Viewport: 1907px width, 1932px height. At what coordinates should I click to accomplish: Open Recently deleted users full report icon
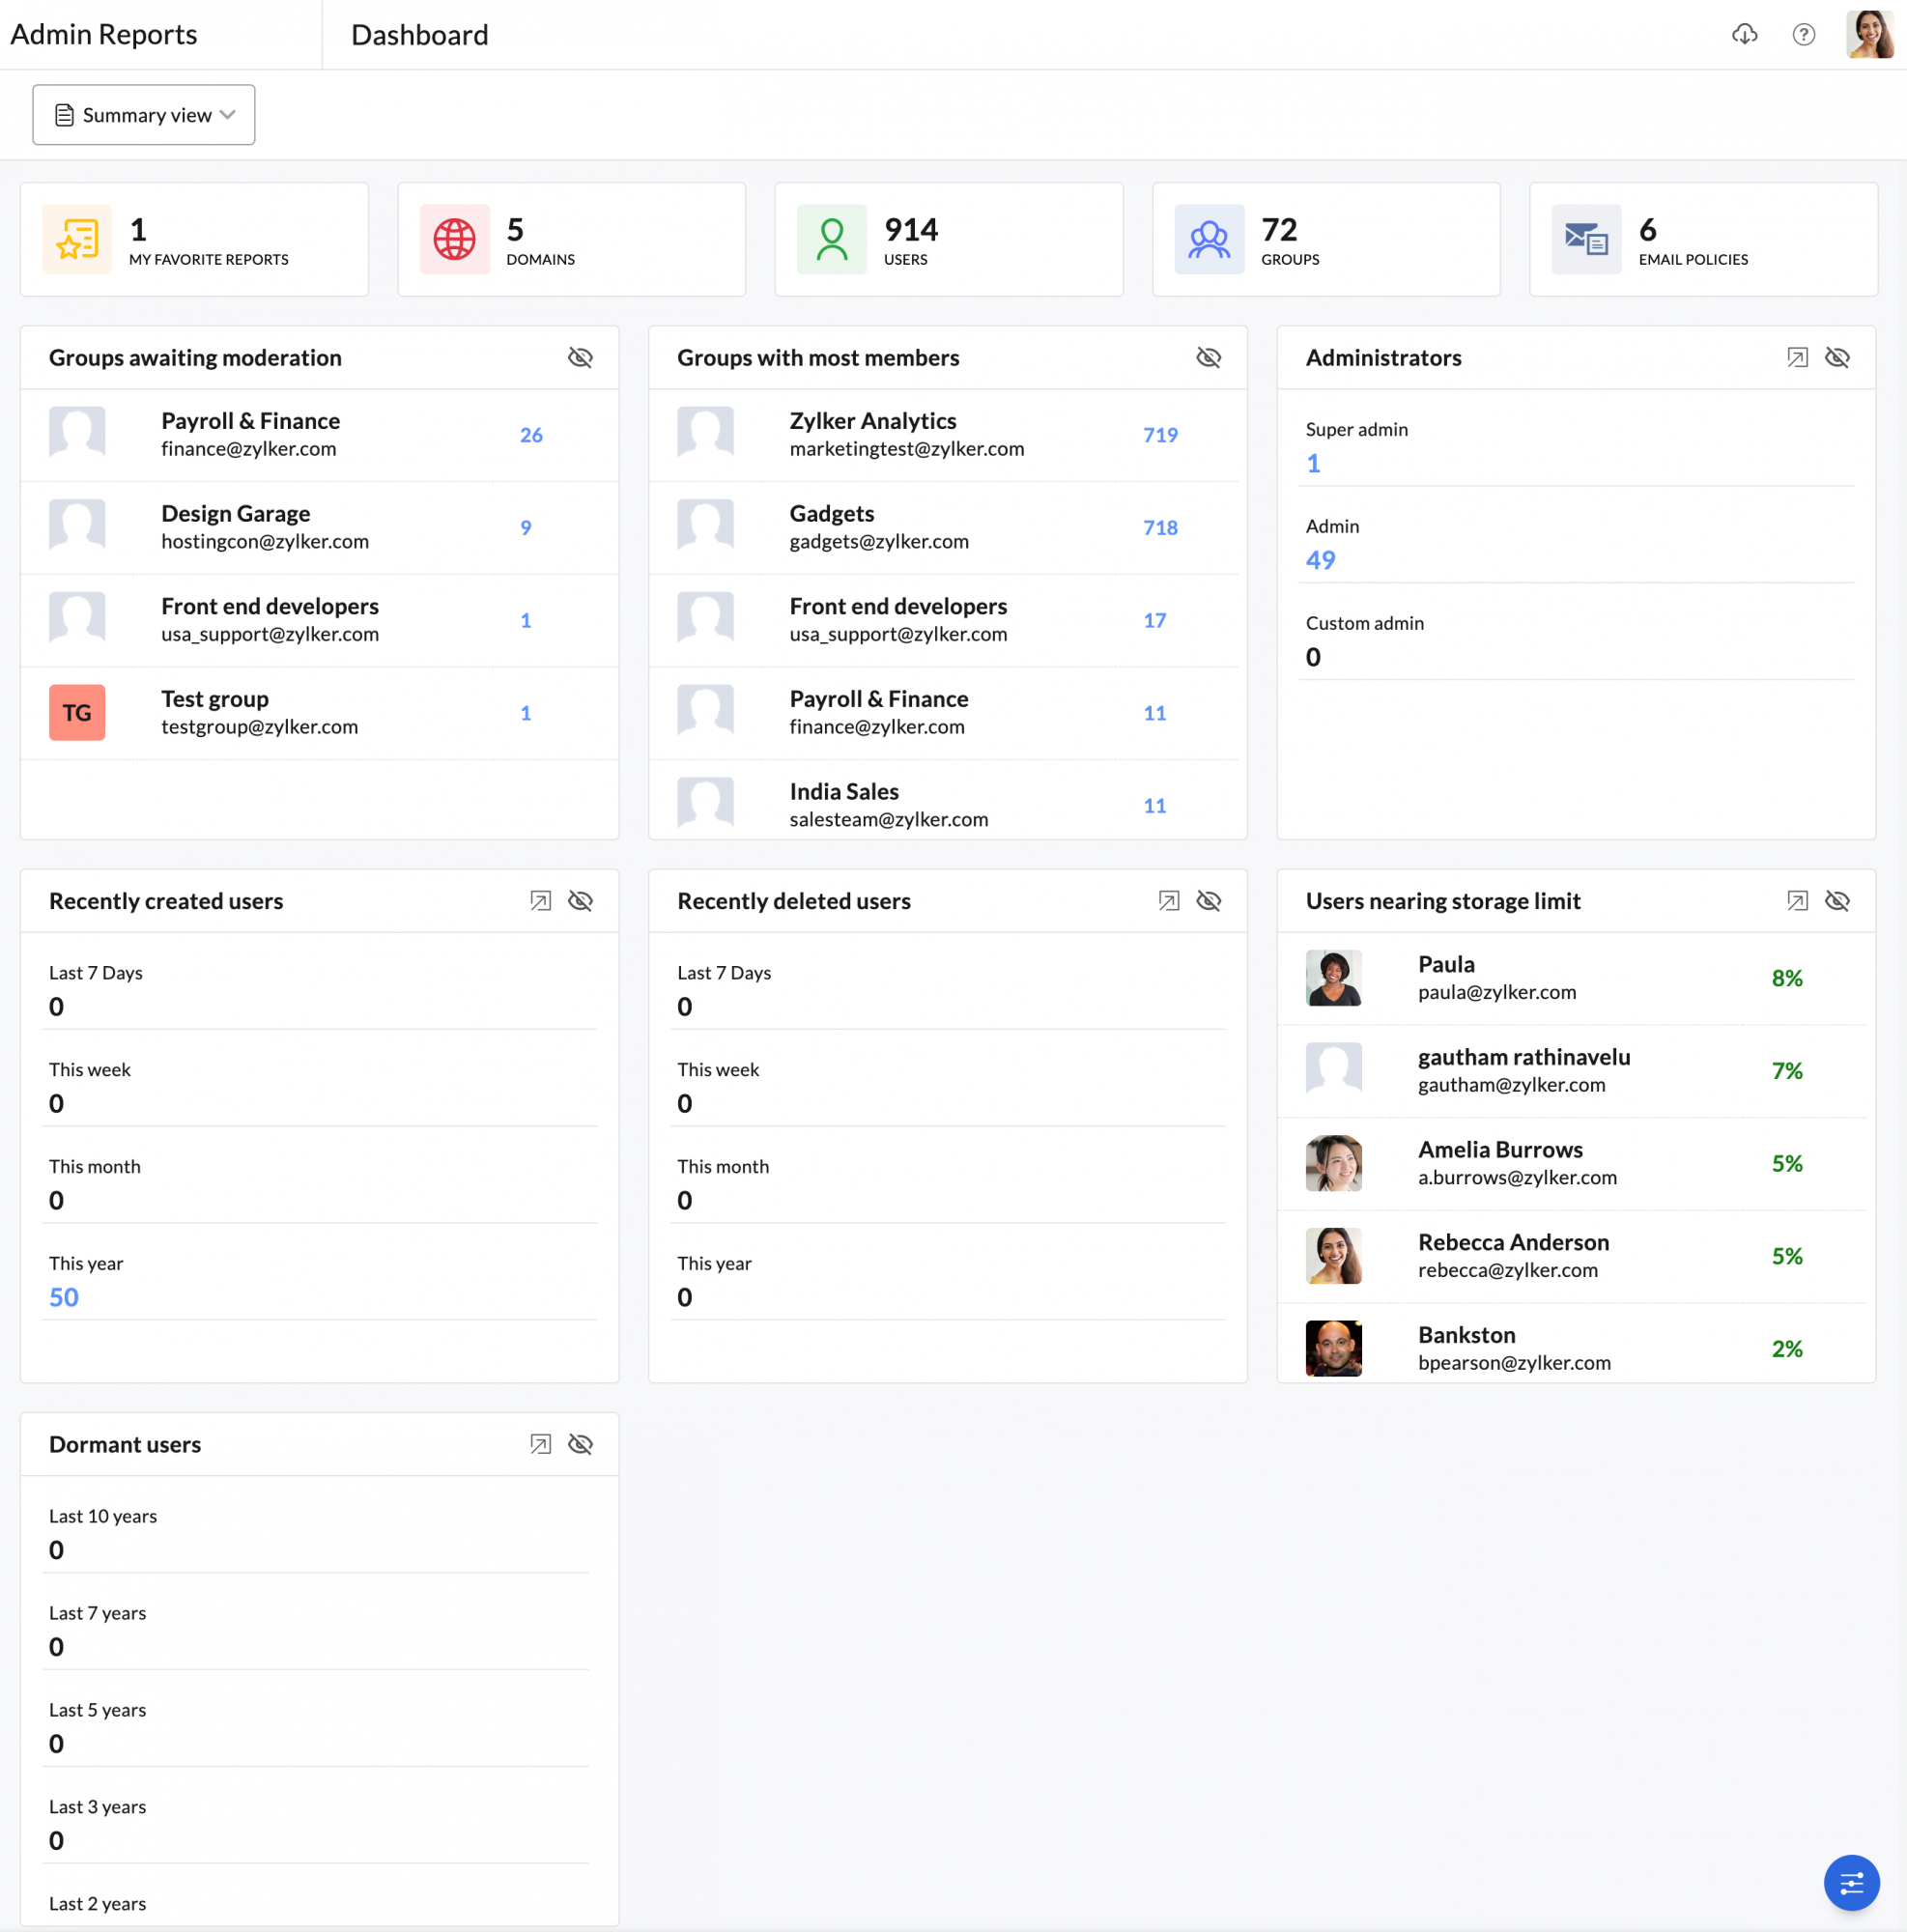pyautogui.click(x=1168, y=901)
